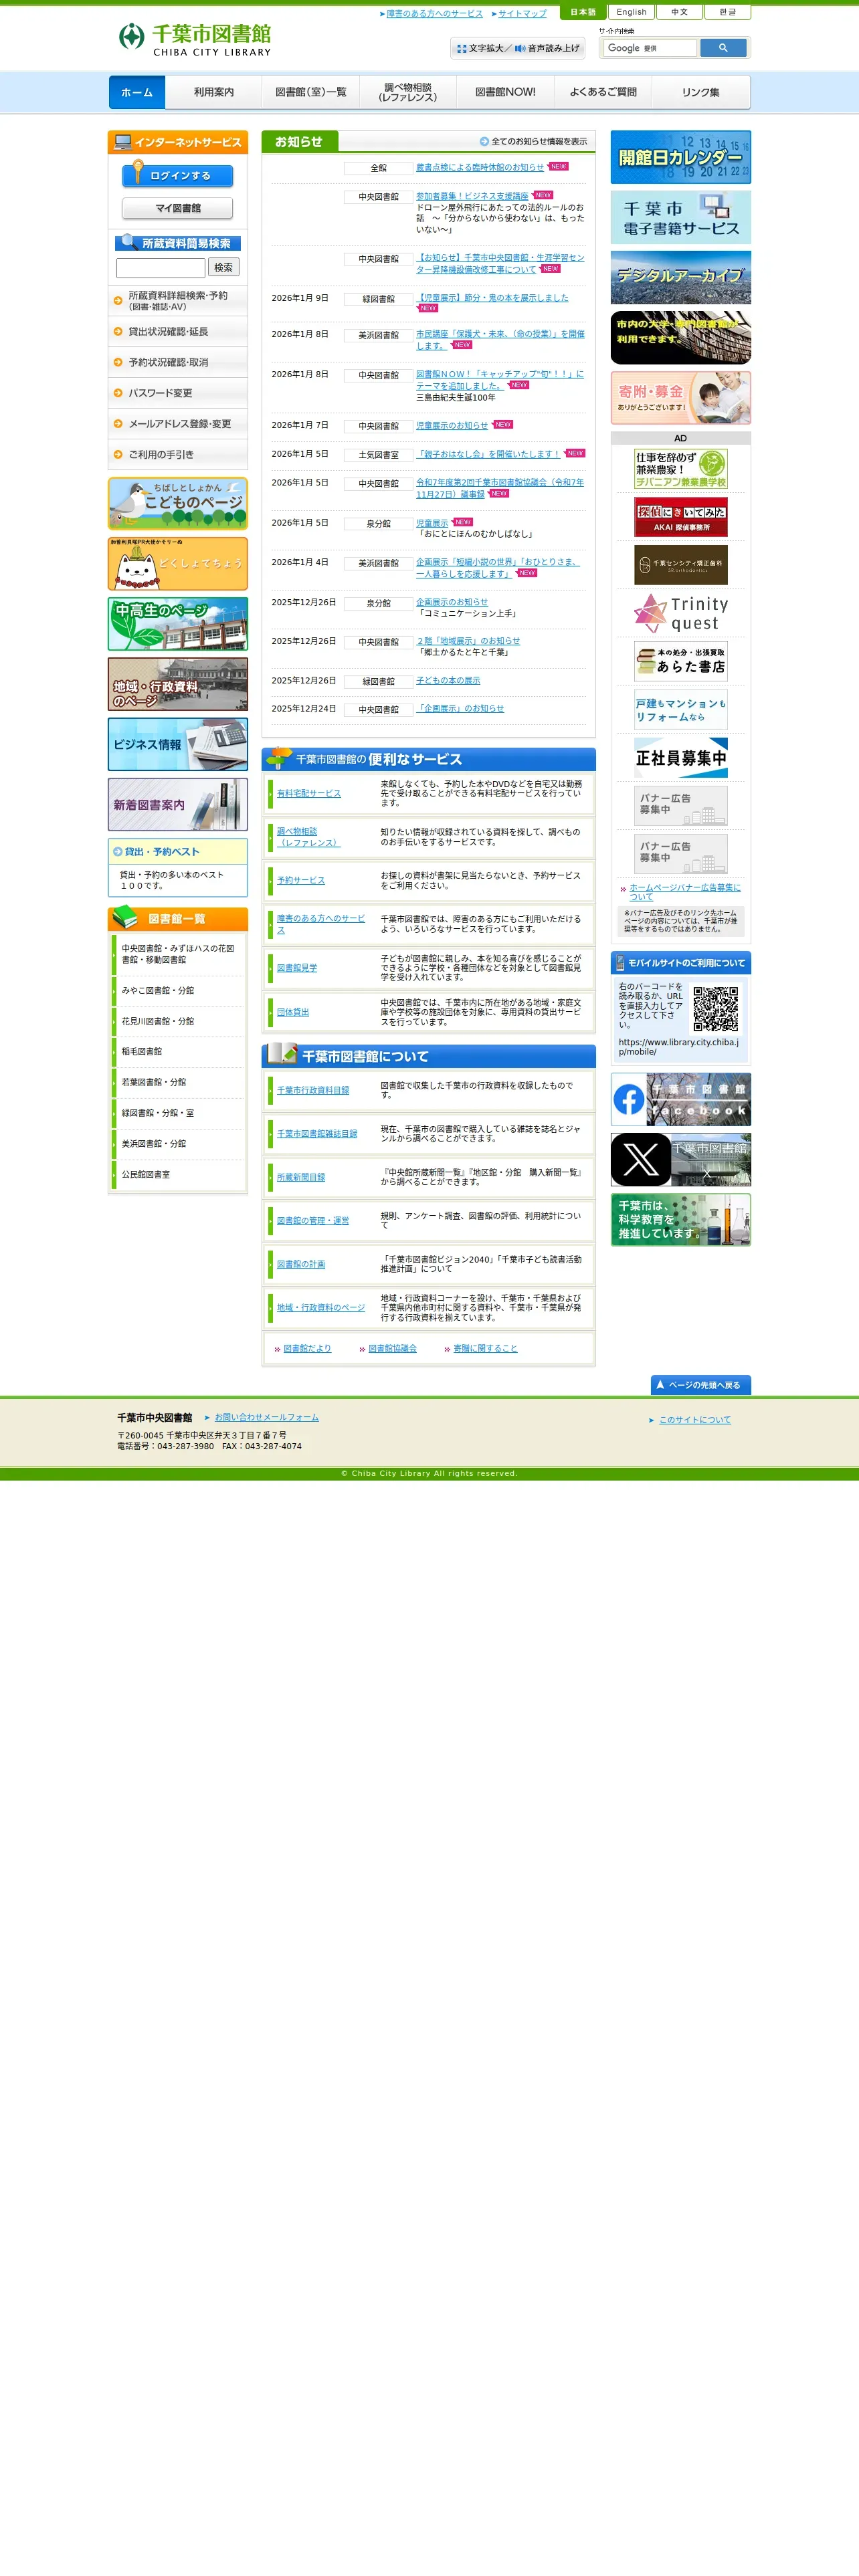The width and height of the screenshot is (859, 2576).
Task: Open このサイトについて link
Action: click(x=694, y=1420)
